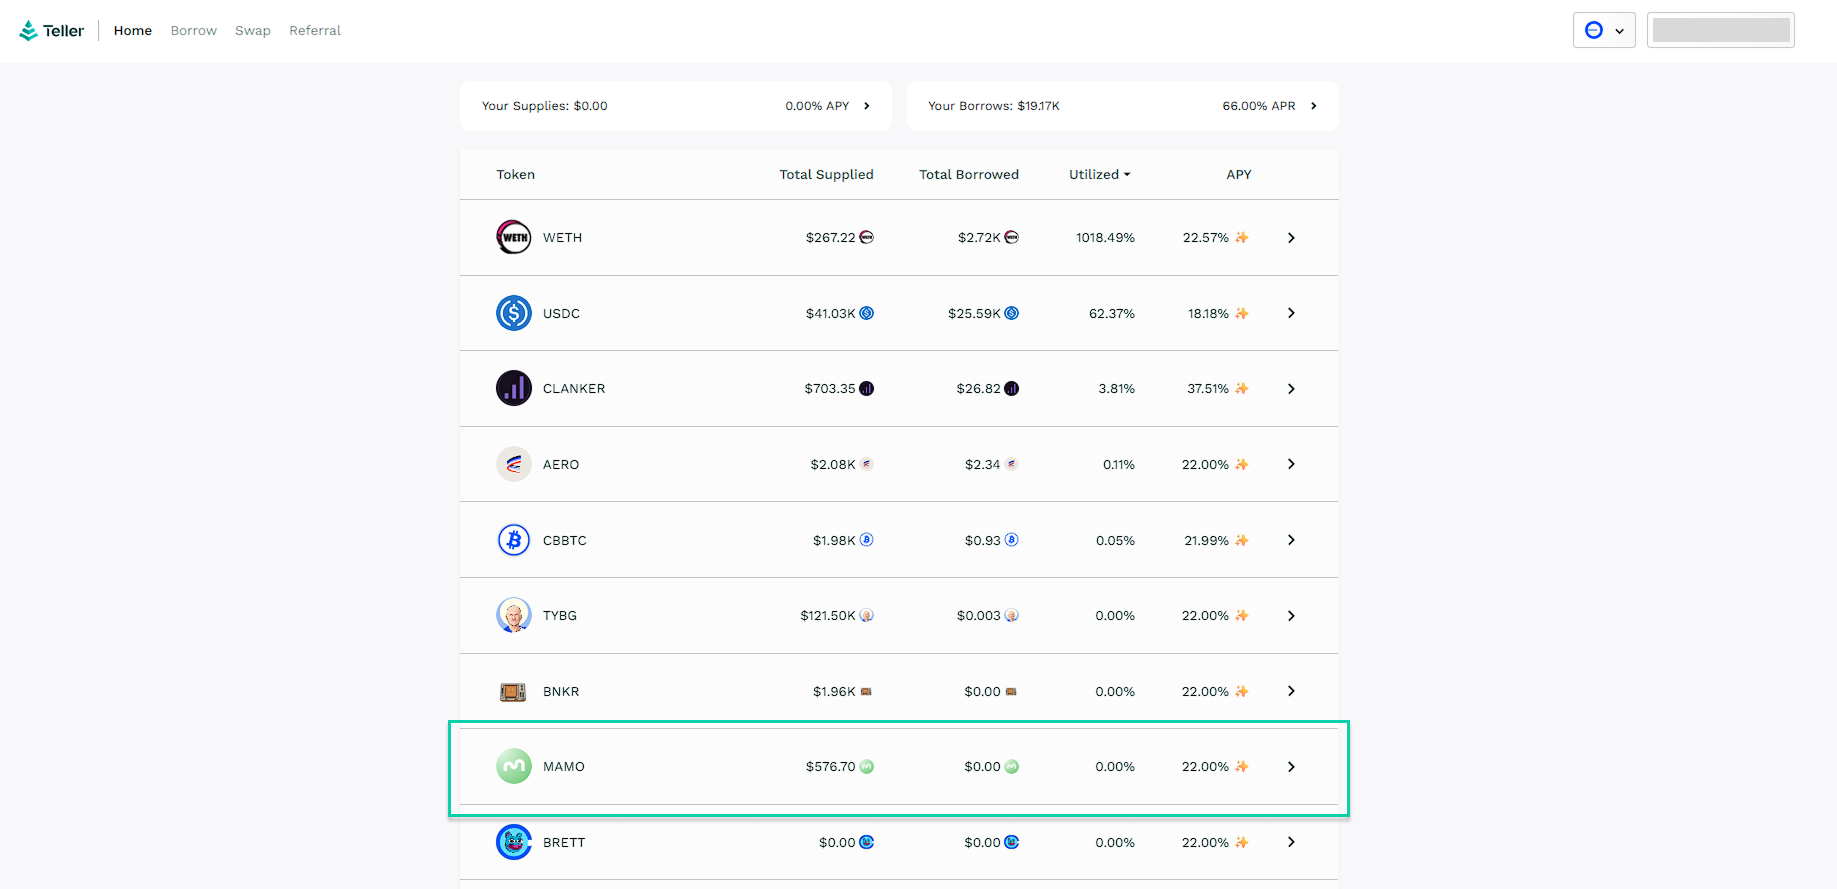Image resolution: width=1837 pixels, height=889 pixels.
Task: Click the Teller logo icon
Action: click(x=28, y=31)
